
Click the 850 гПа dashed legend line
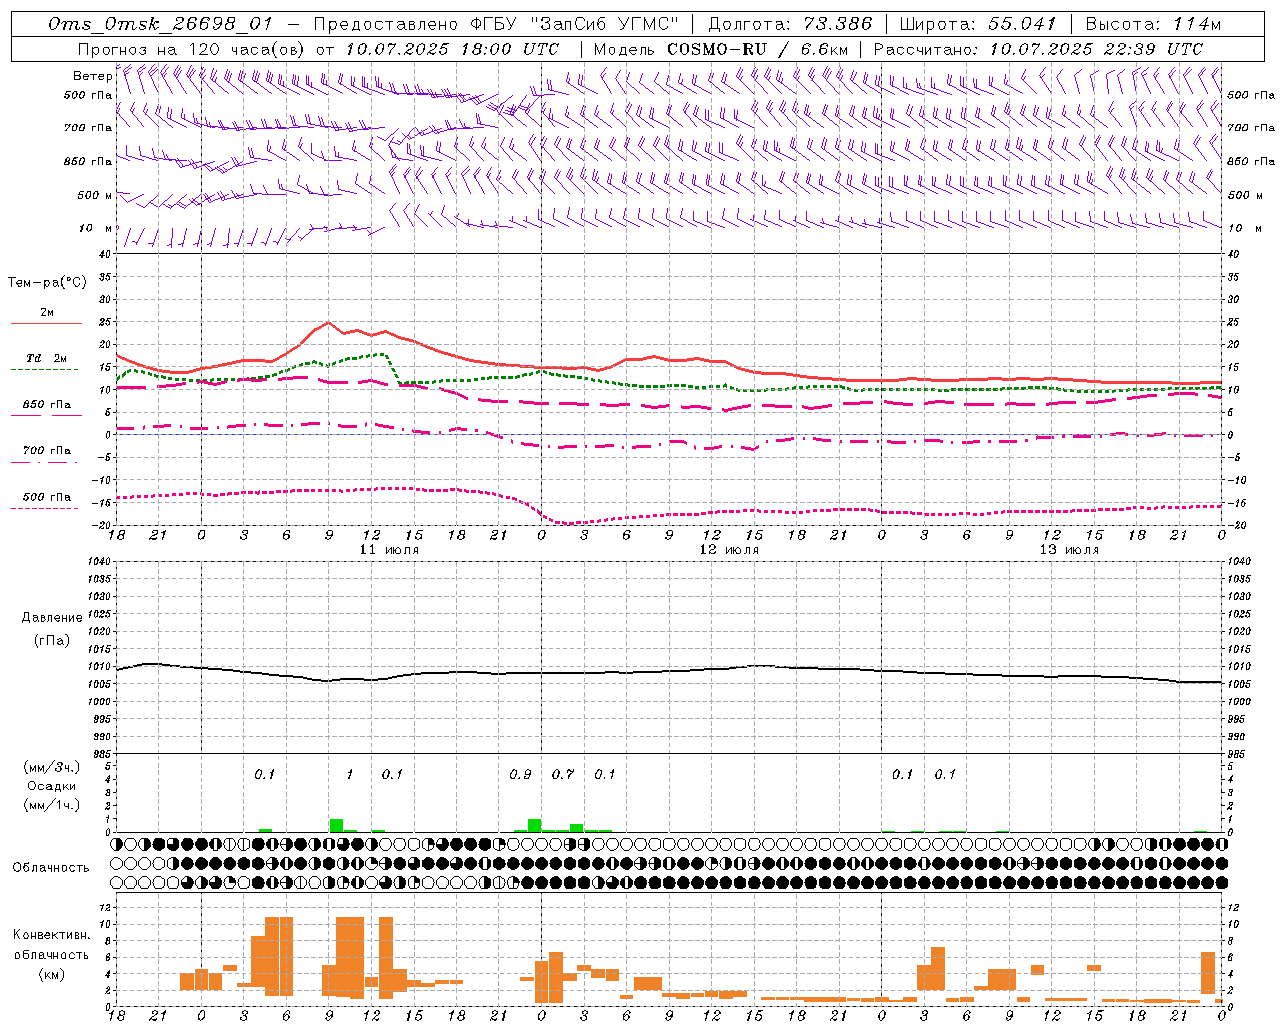pyautogui.click(x=46, y=415)
